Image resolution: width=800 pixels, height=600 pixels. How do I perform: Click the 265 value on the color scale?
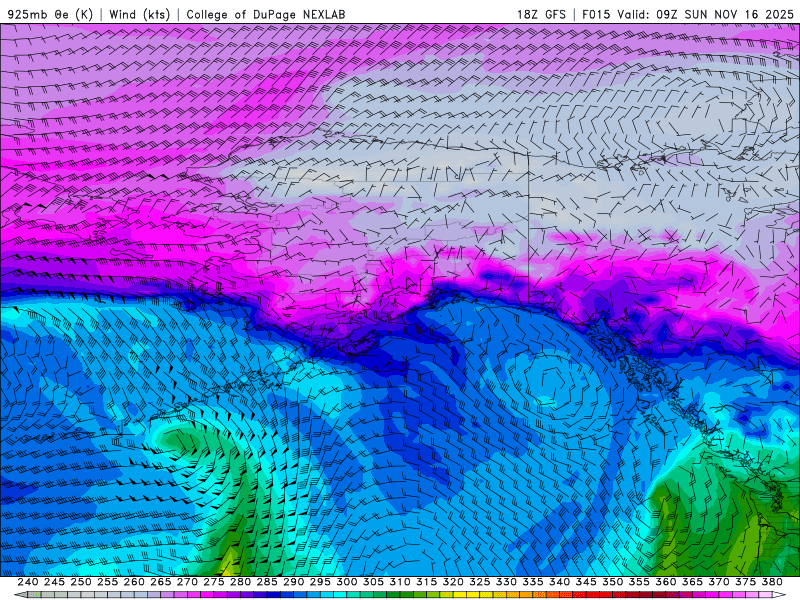point(161,582)
